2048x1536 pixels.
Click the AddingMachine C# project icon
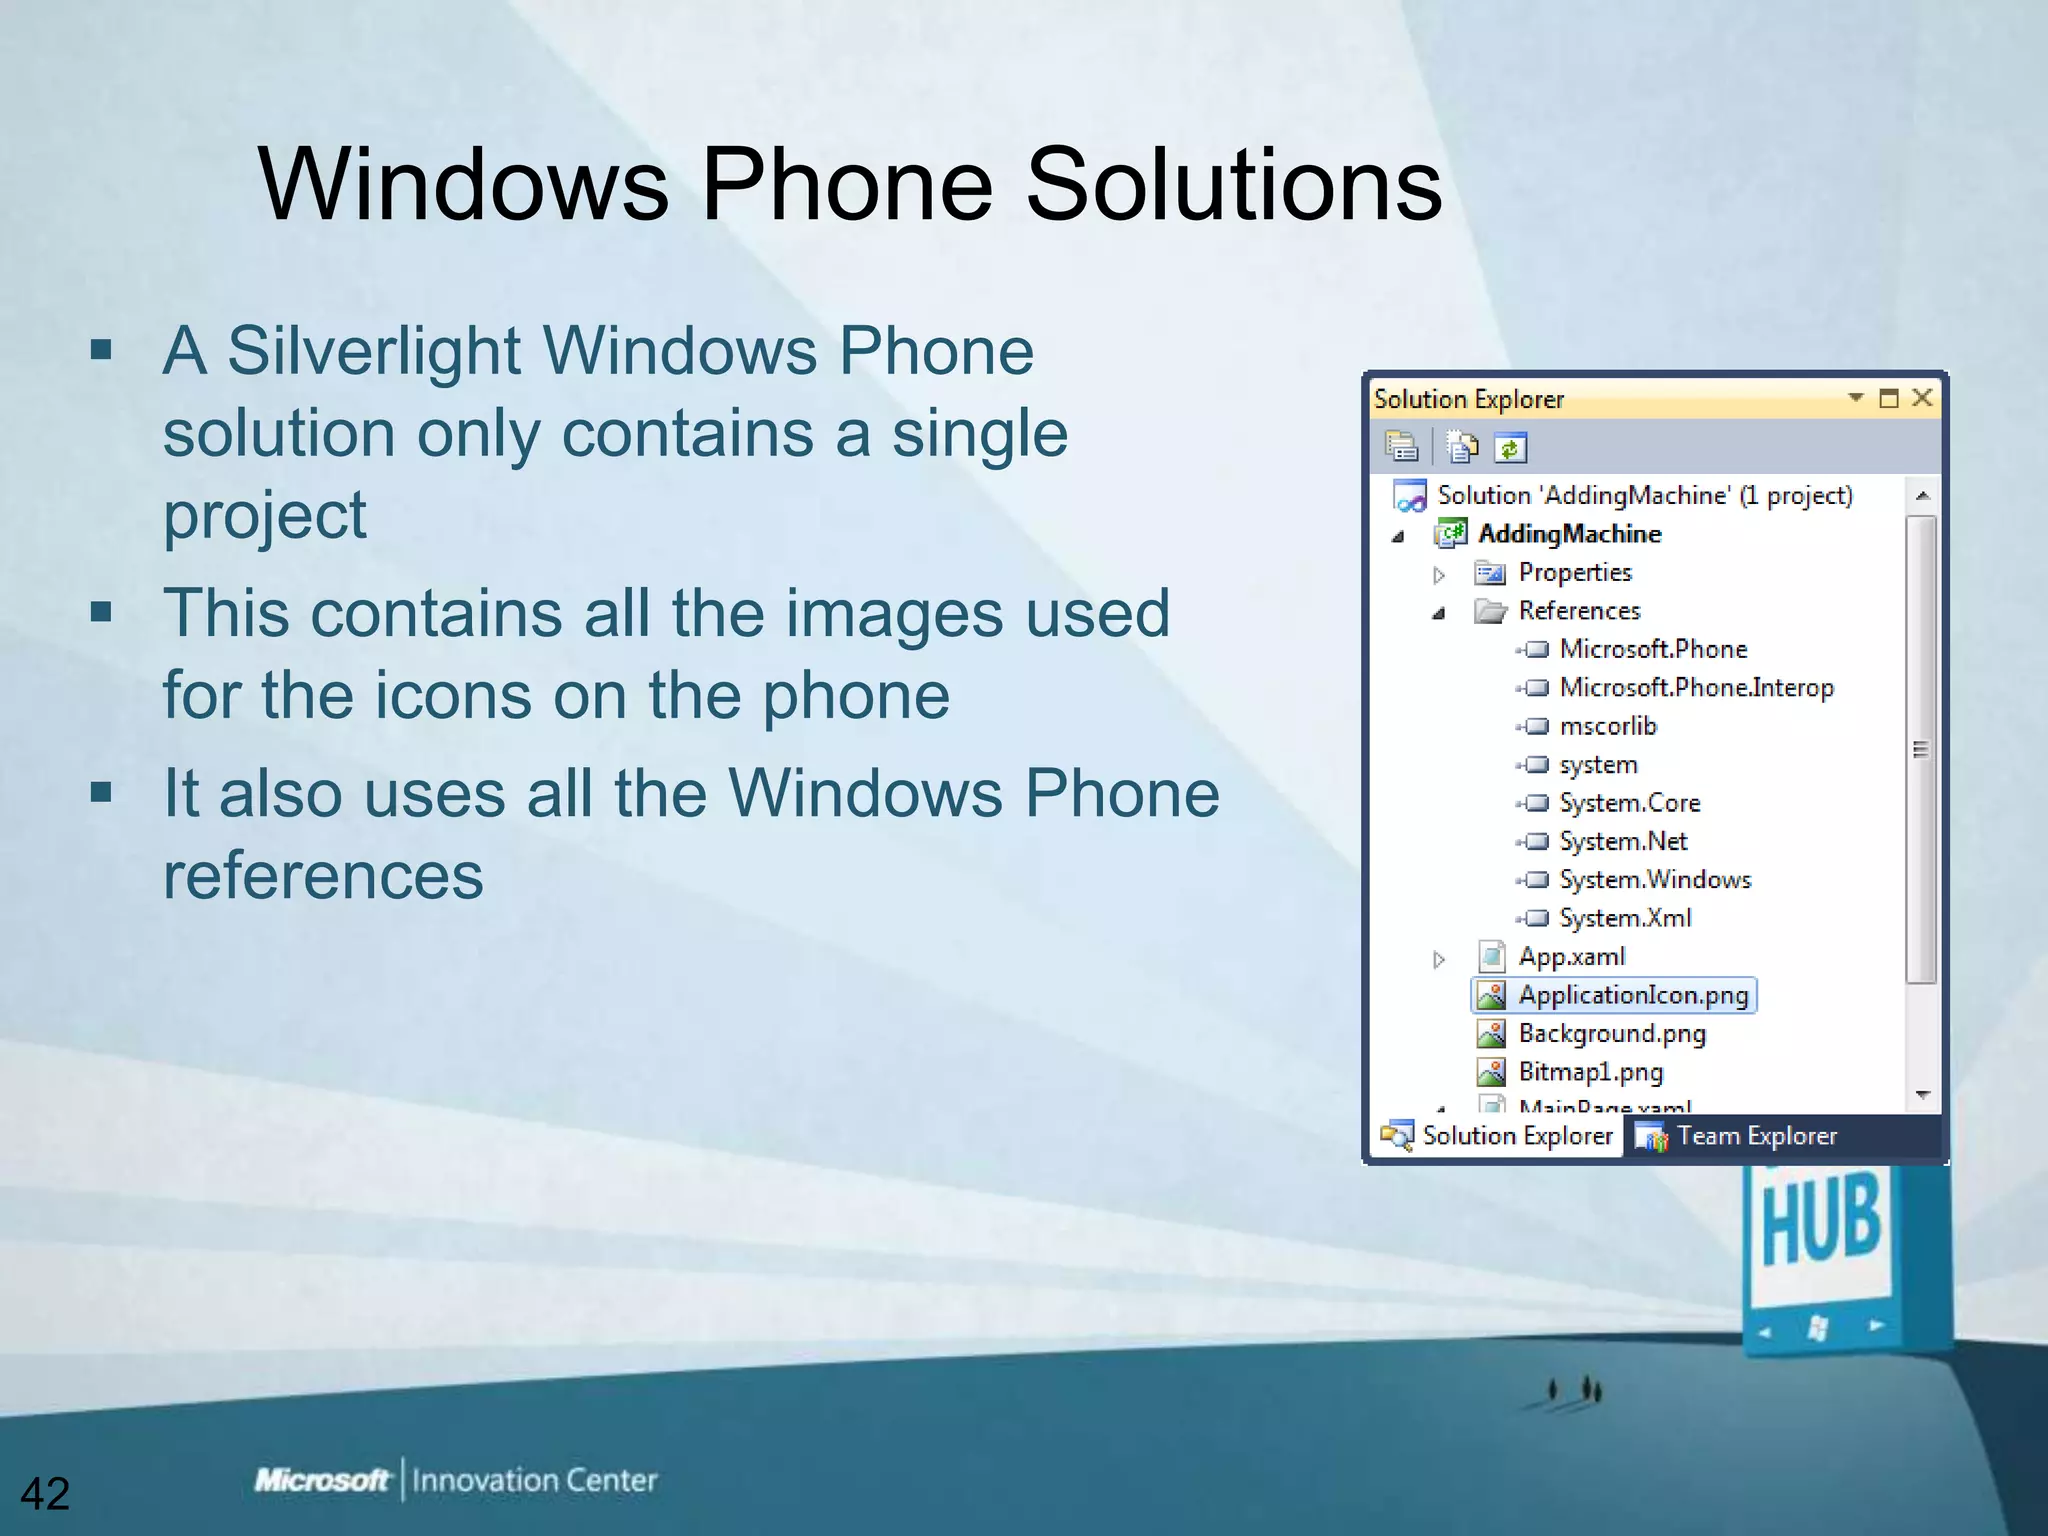1450,534
